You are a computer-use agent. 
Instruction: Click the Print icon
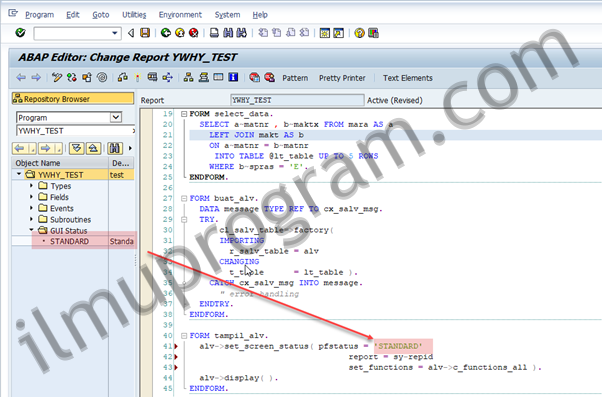click(214, 33)
